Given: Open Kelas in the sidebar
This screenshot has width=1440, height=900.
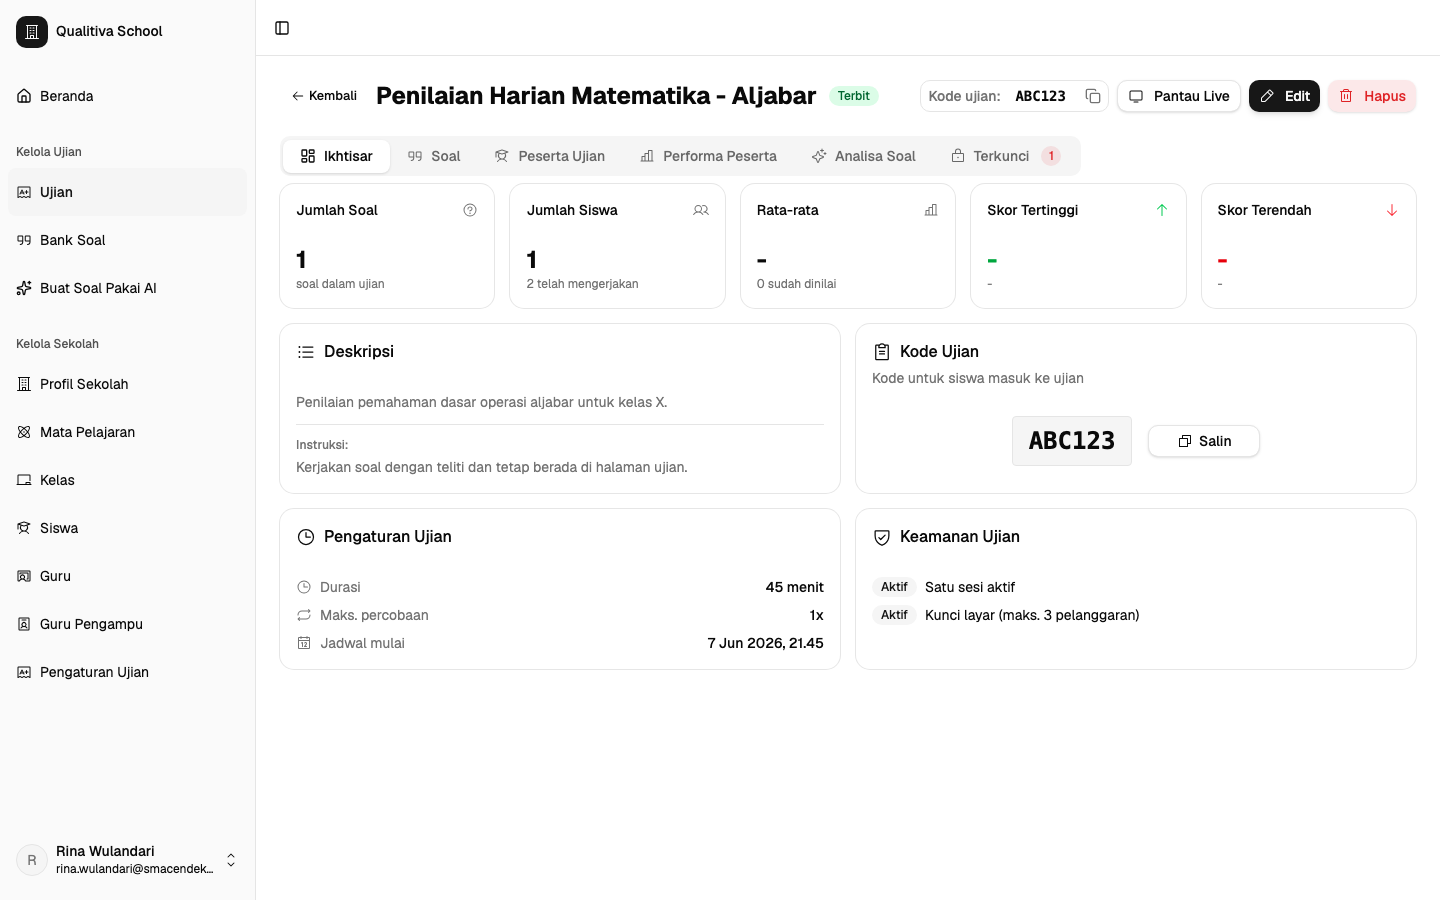Looking at the screenshot, I should [127, 480].
